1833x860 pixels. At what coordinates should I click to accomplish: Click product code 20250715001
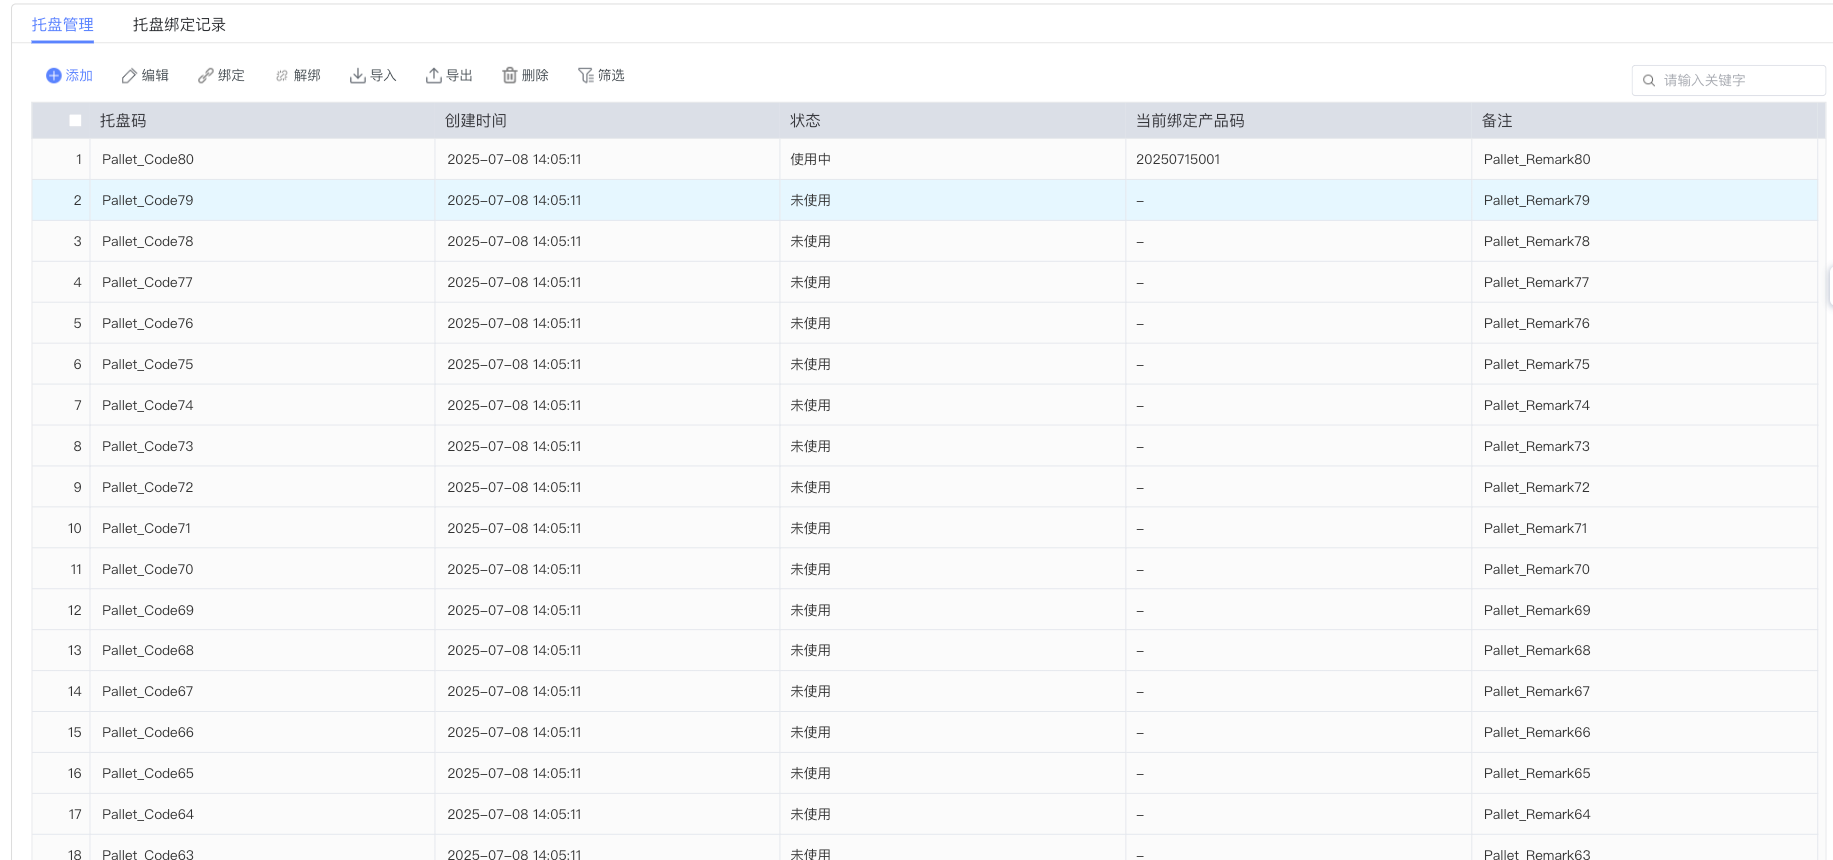pyautogui.click(x=1177, y=160)
